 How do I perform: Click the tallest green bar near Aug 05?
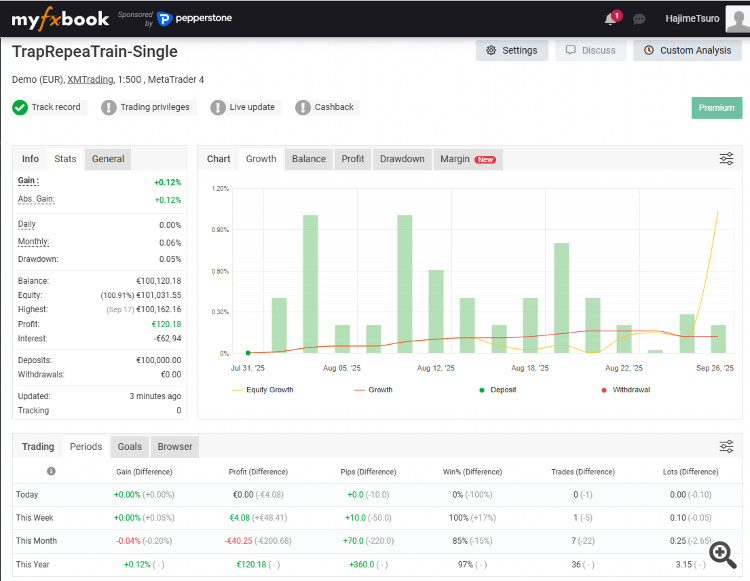point(310,284)
